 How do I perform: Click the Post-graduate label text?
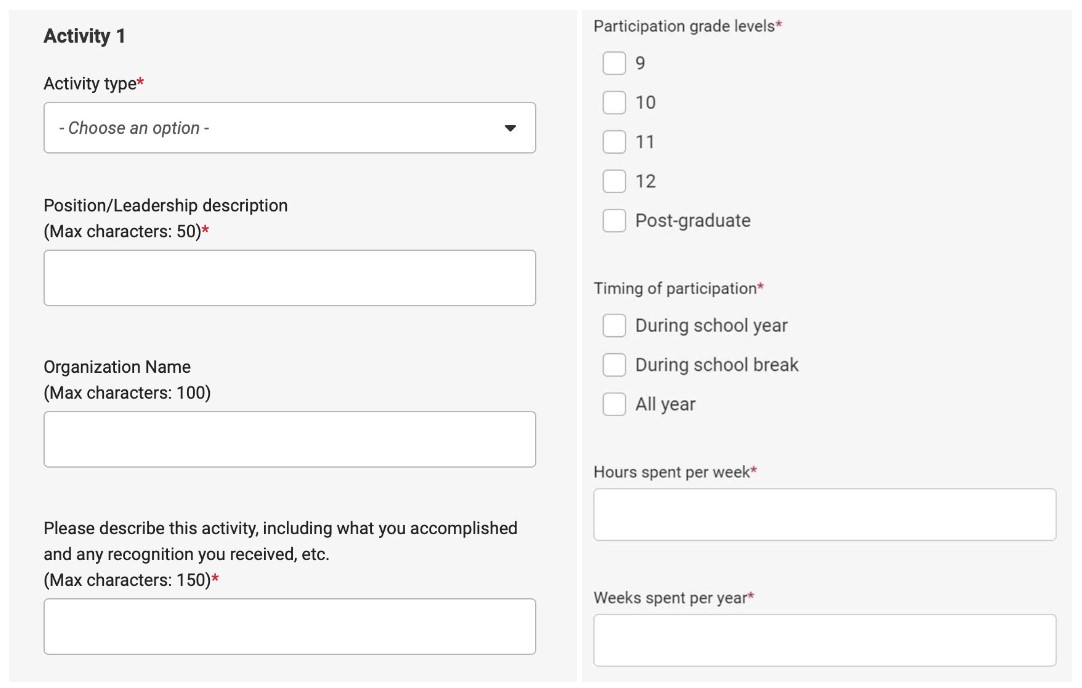point(693,221)
